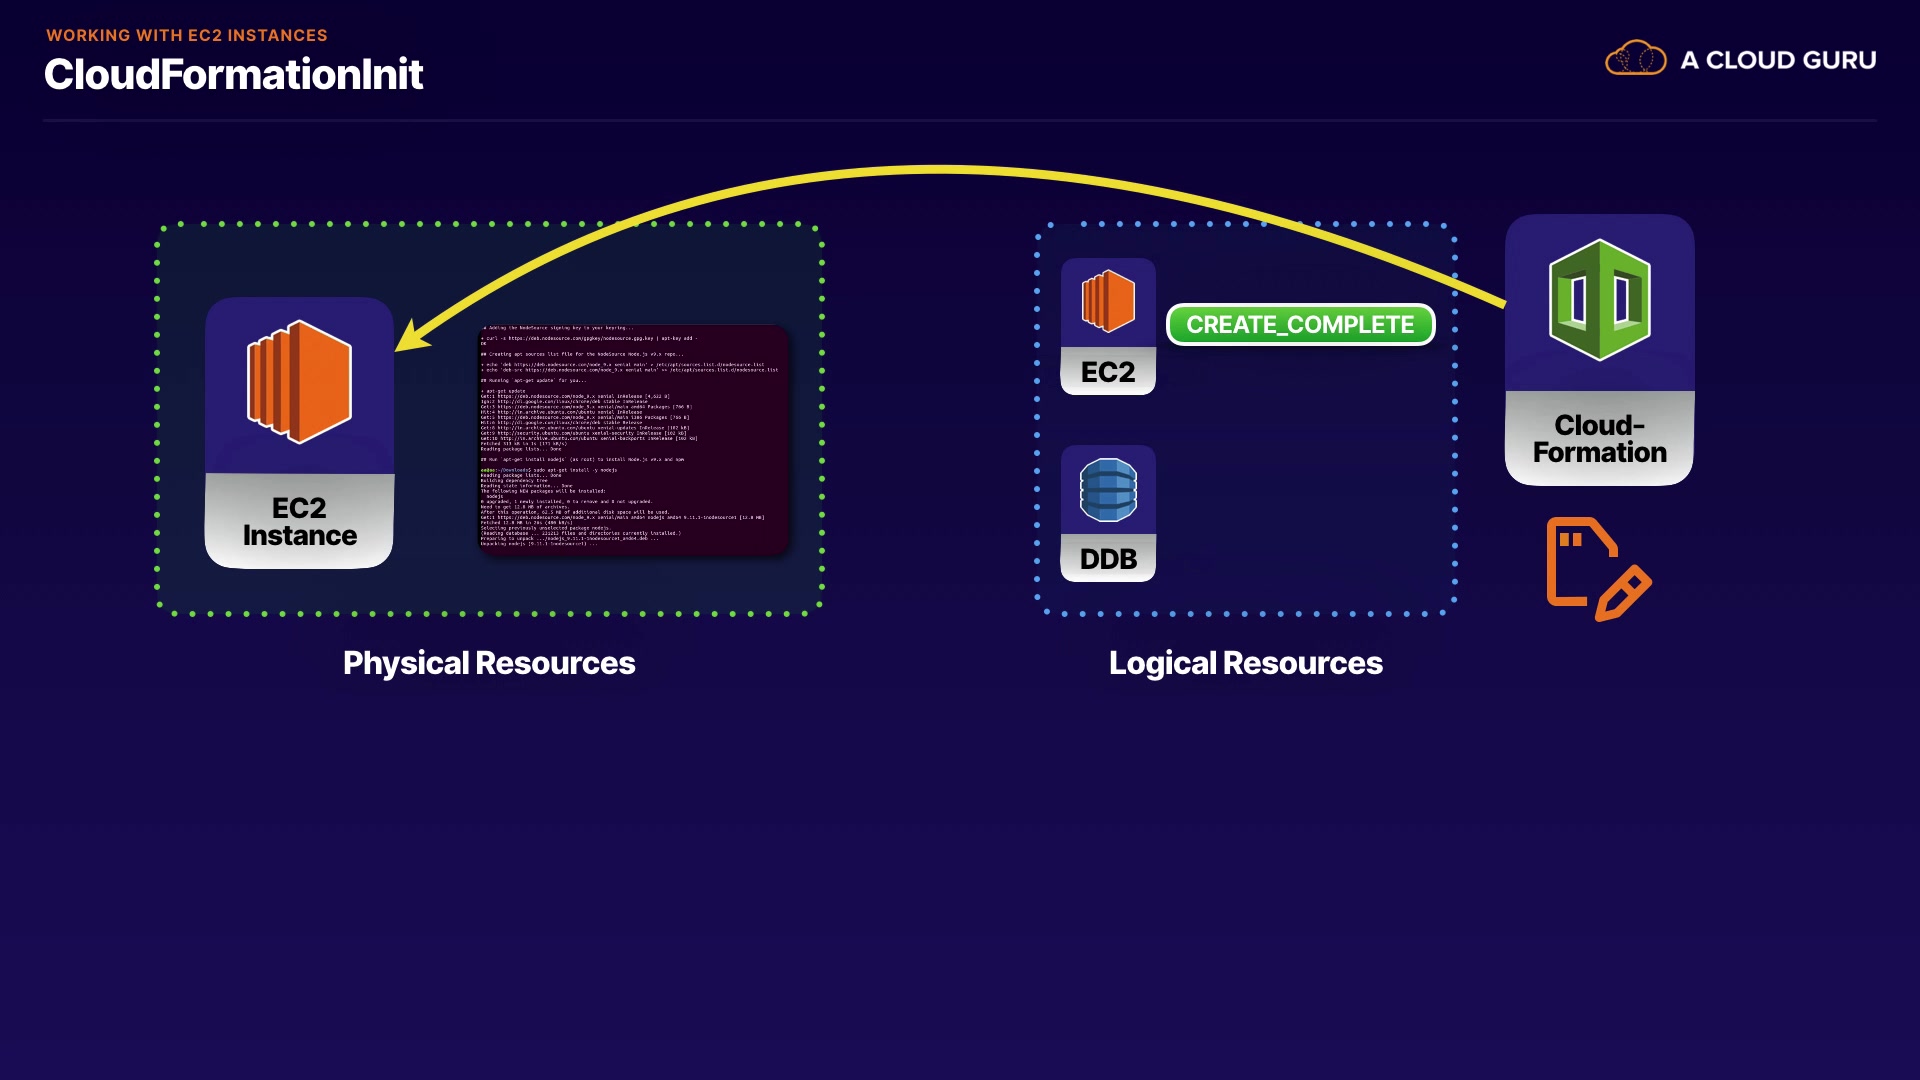Click the A Cloud Guru cloud logo
The height and width of the screenshot is (1080, 1920).
click(x=1635, y=59)
